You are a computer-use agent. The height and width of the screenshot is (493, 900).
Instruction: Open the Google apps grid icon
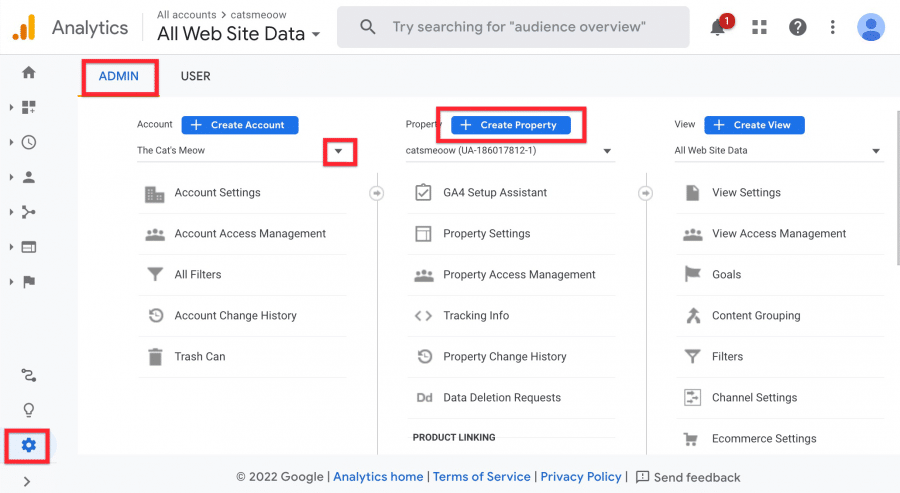(x=759, y=27)
